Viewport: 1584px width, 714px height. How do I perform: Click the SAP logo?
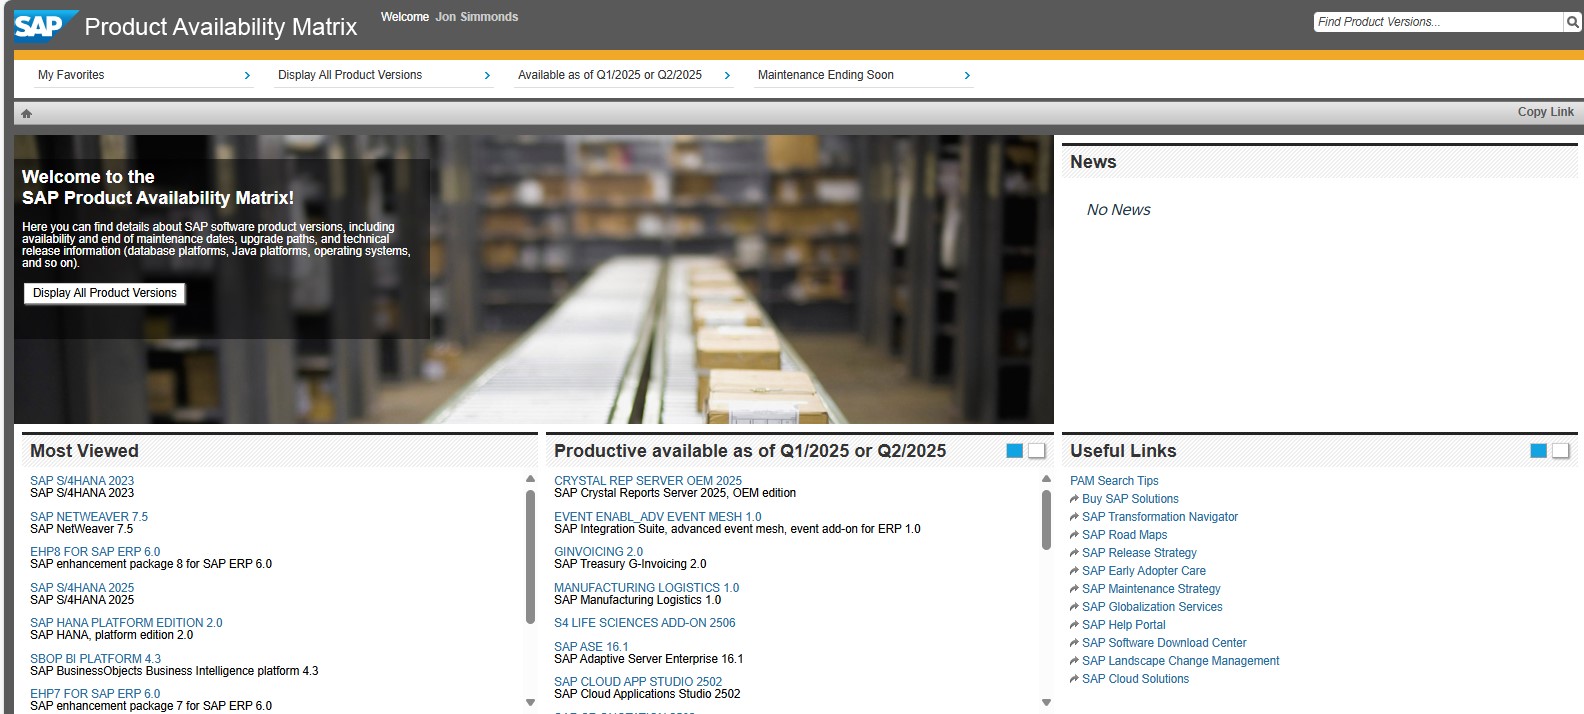(x=44, y=26)
